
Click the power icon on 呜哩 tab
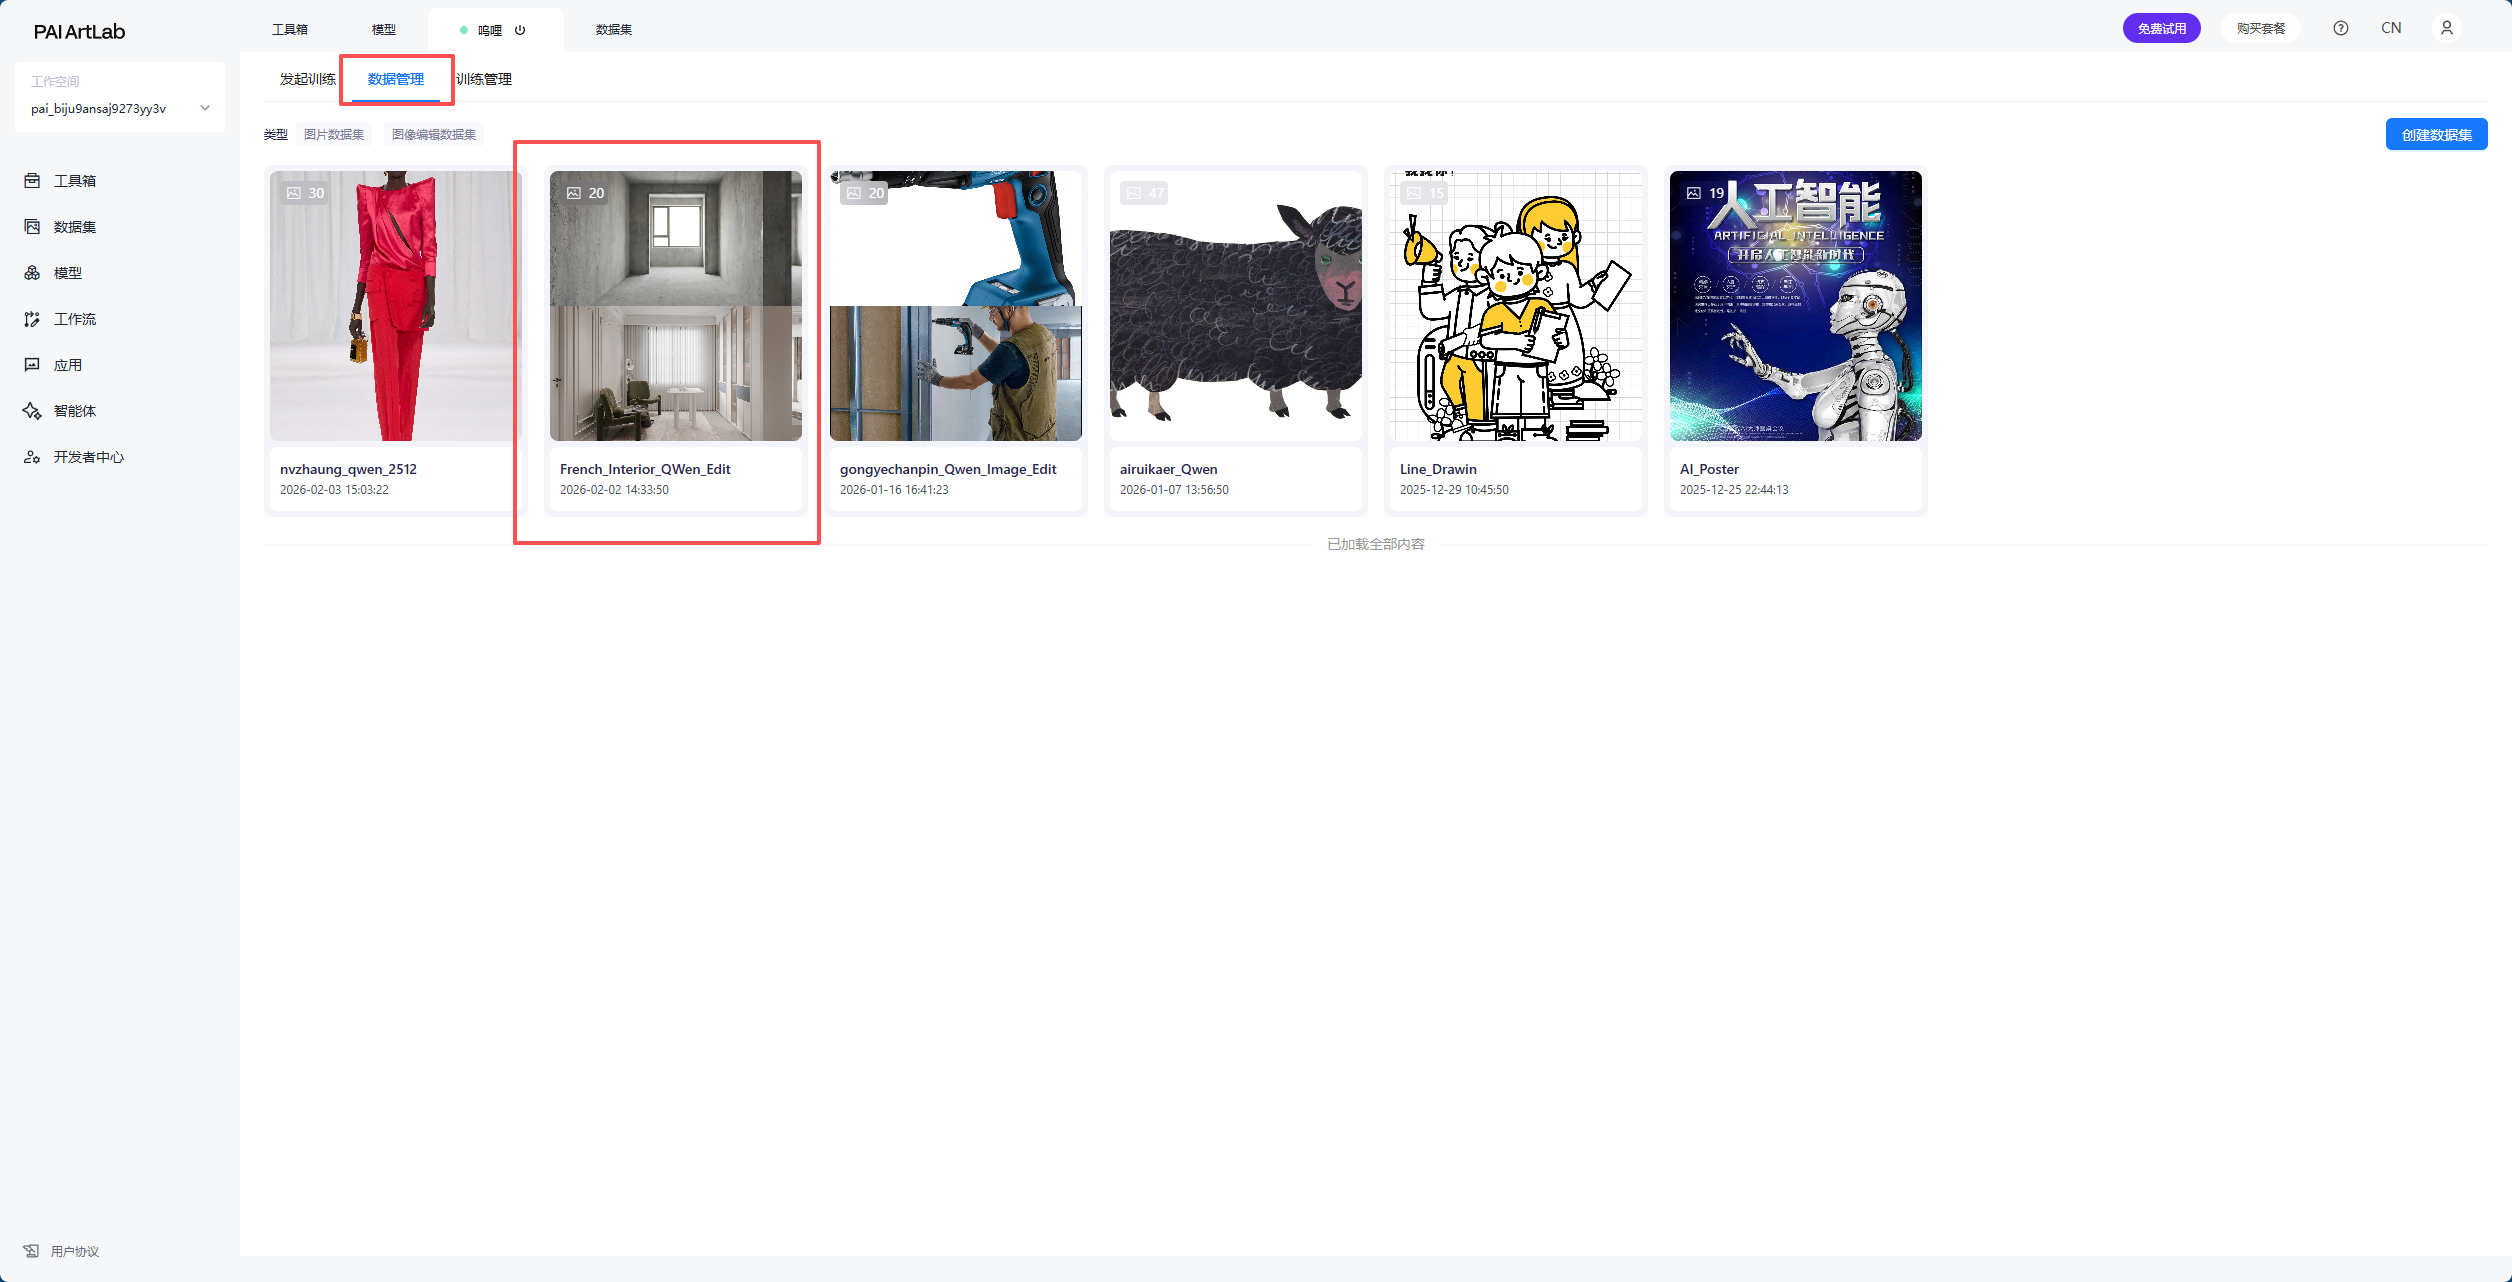coord(520,30)
